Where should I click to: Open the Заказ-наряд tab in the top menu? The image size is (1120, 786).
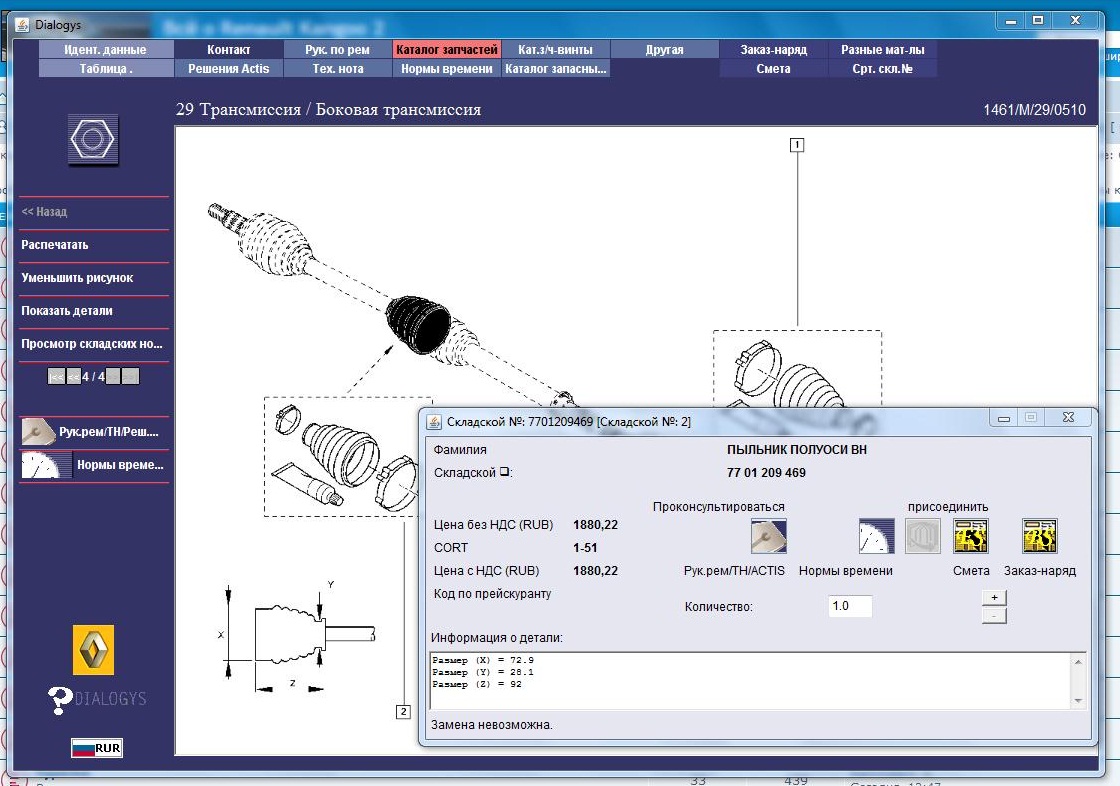coord(774,49)
